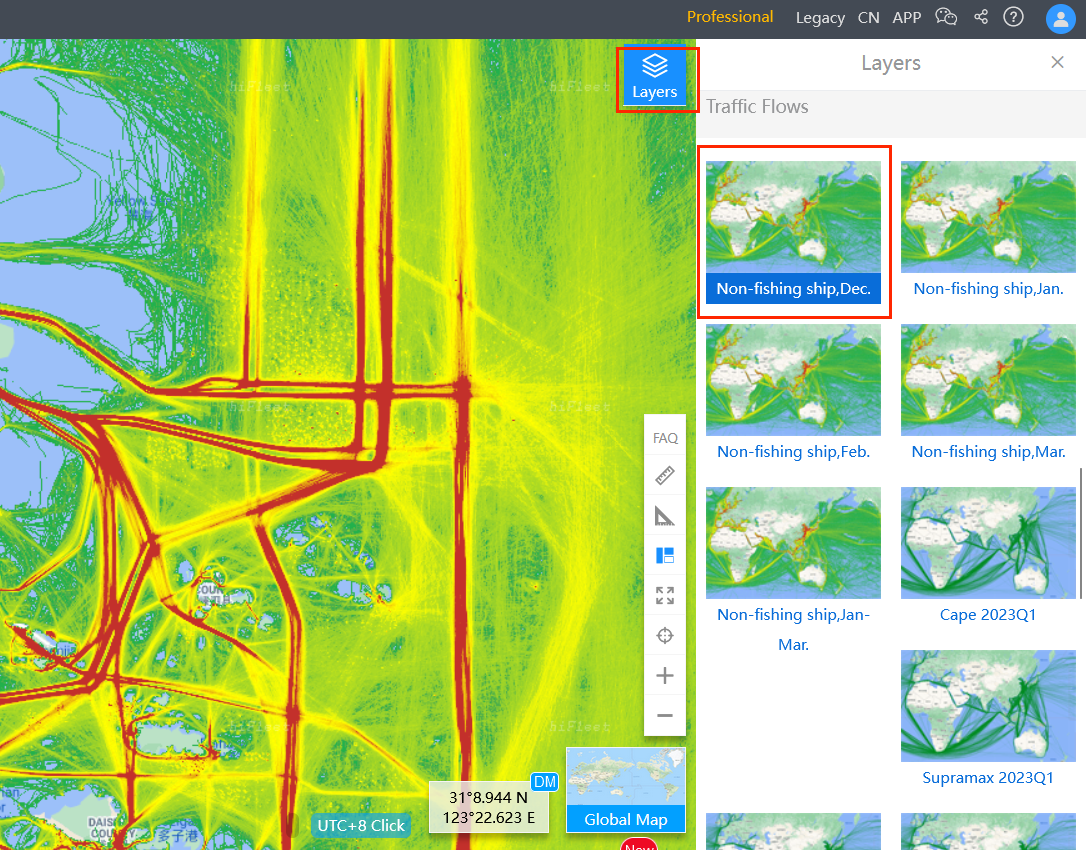Click the Layers panel vertical scrollbar
The width and height of the screenshot is (1086, 850).
[x=1081, y=533]
